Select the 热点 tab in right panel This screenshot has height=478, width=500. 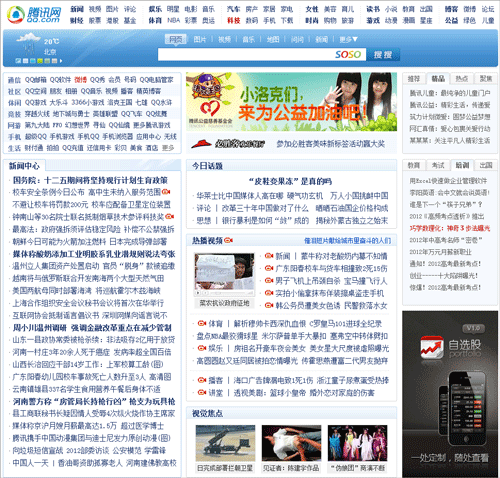(x=462, y=78)
